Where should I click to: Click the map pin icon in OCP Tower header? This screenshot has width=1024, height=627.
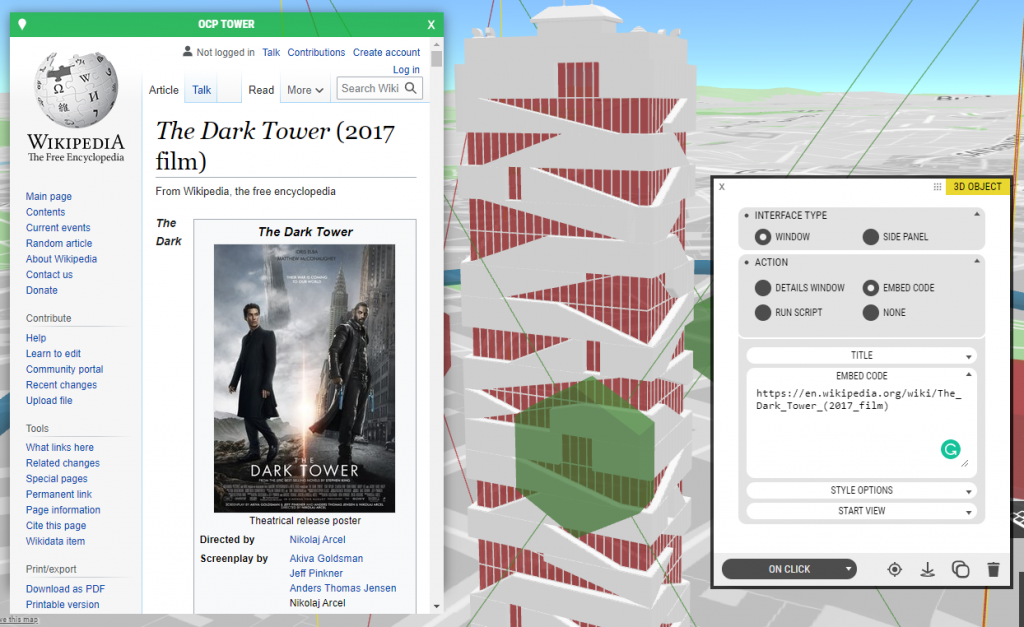click(x=22, y=25)
